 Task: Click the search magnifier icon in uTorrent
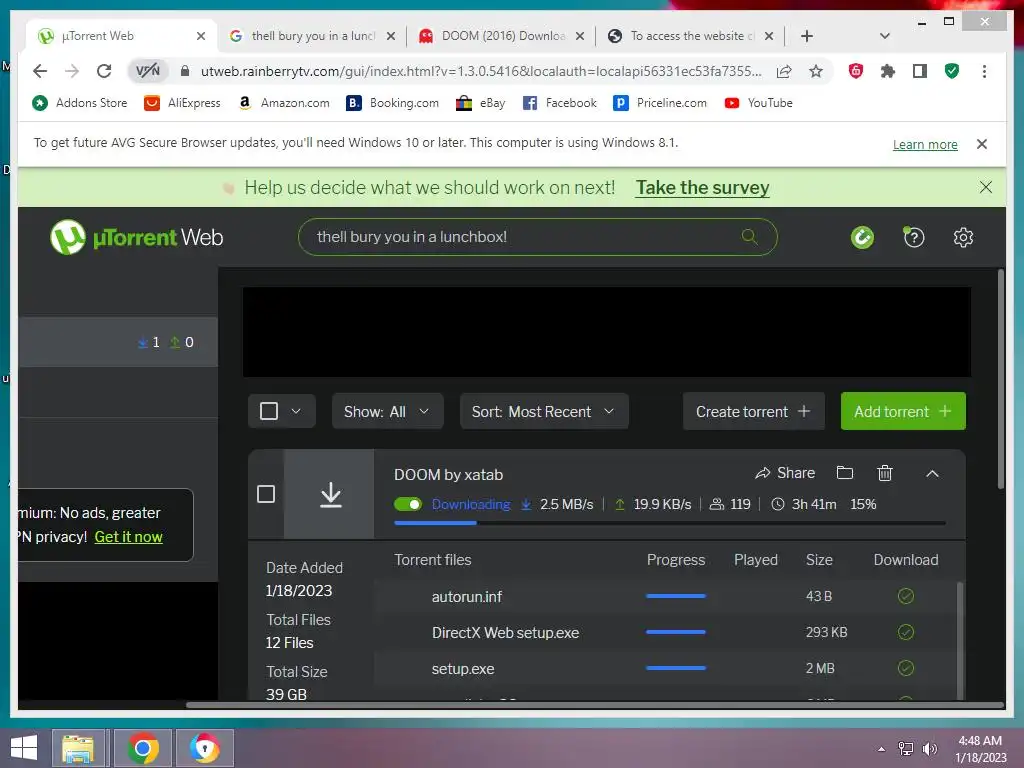click(x=749, y=236)
